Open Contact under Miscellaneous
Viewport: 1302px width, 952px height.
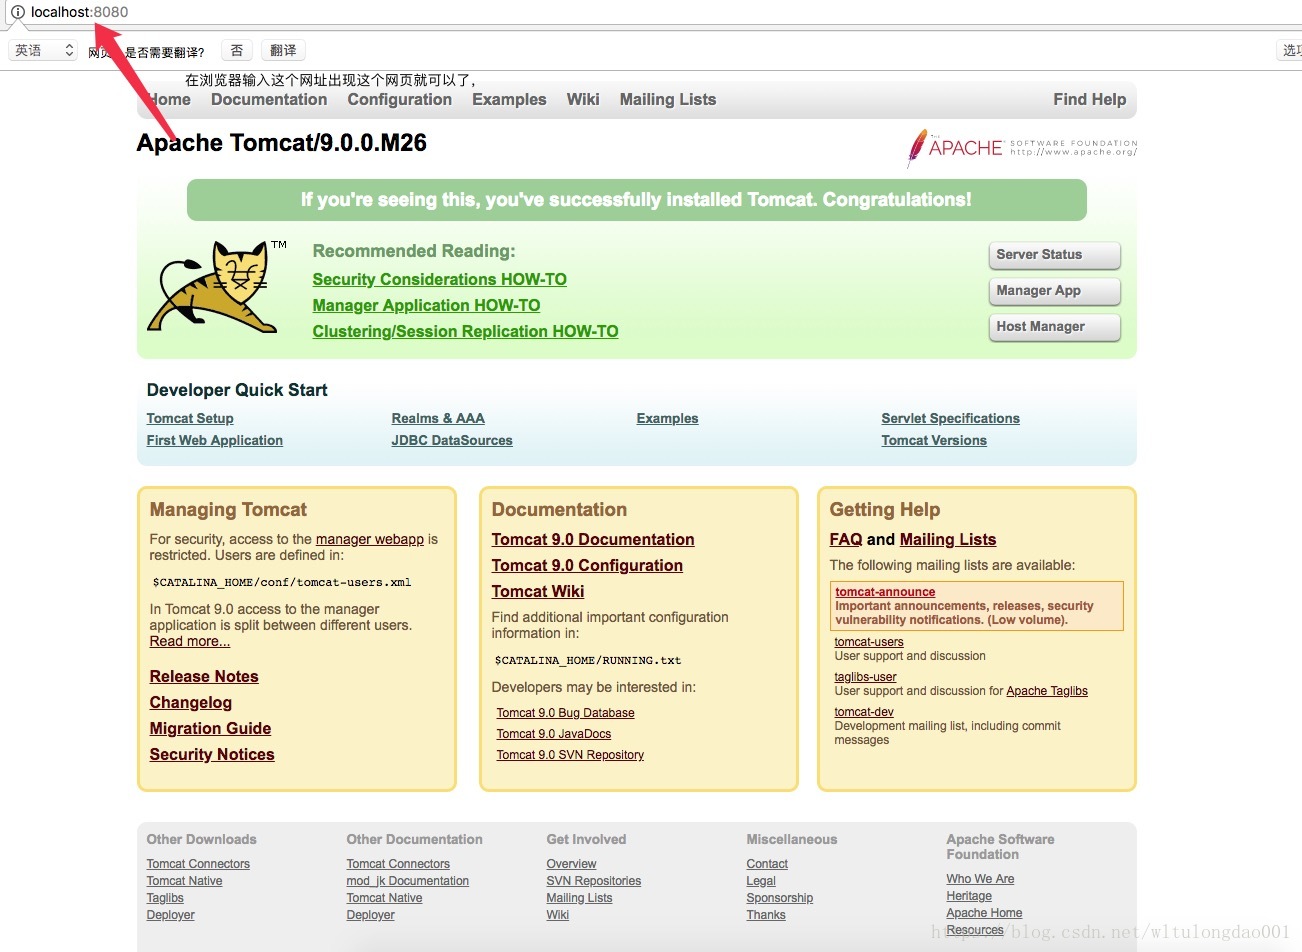click(767, 864)
